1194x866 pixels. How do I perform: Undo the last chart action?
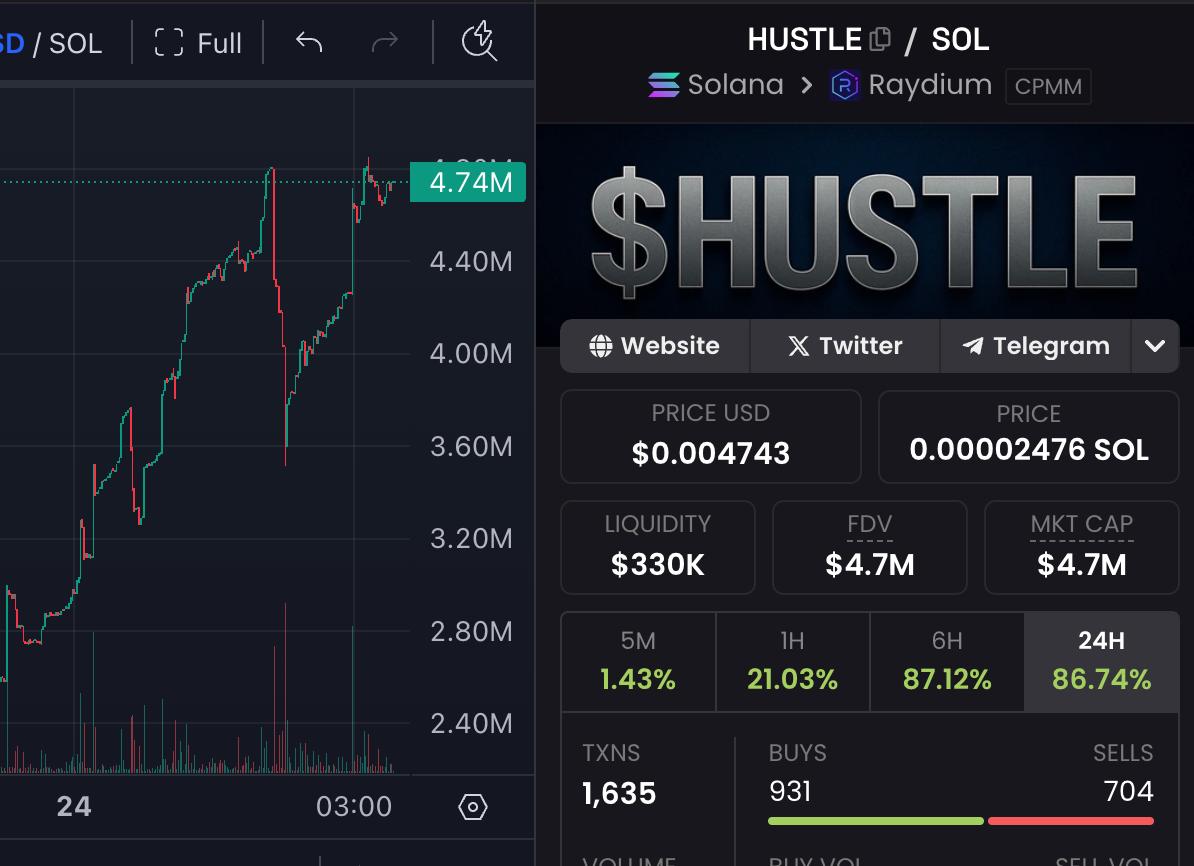[309, 43]
